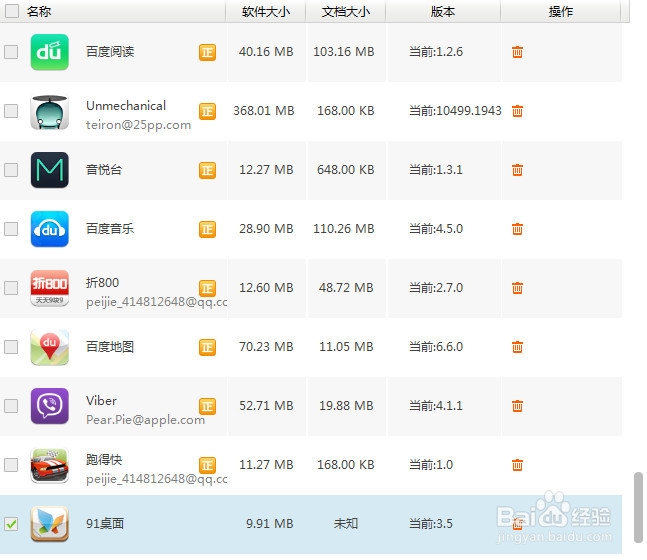Click the teiron@25pp.com account text
Viewport: 647px width, 560px height.
138,125
